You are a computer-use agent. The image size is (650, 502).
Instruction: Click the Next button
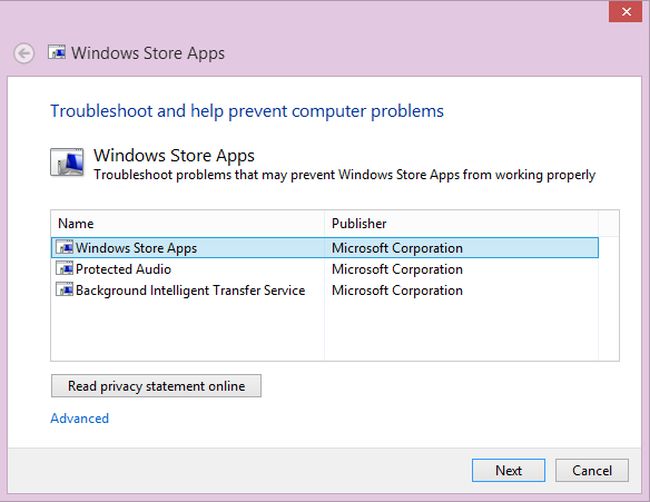pos(509,470)
